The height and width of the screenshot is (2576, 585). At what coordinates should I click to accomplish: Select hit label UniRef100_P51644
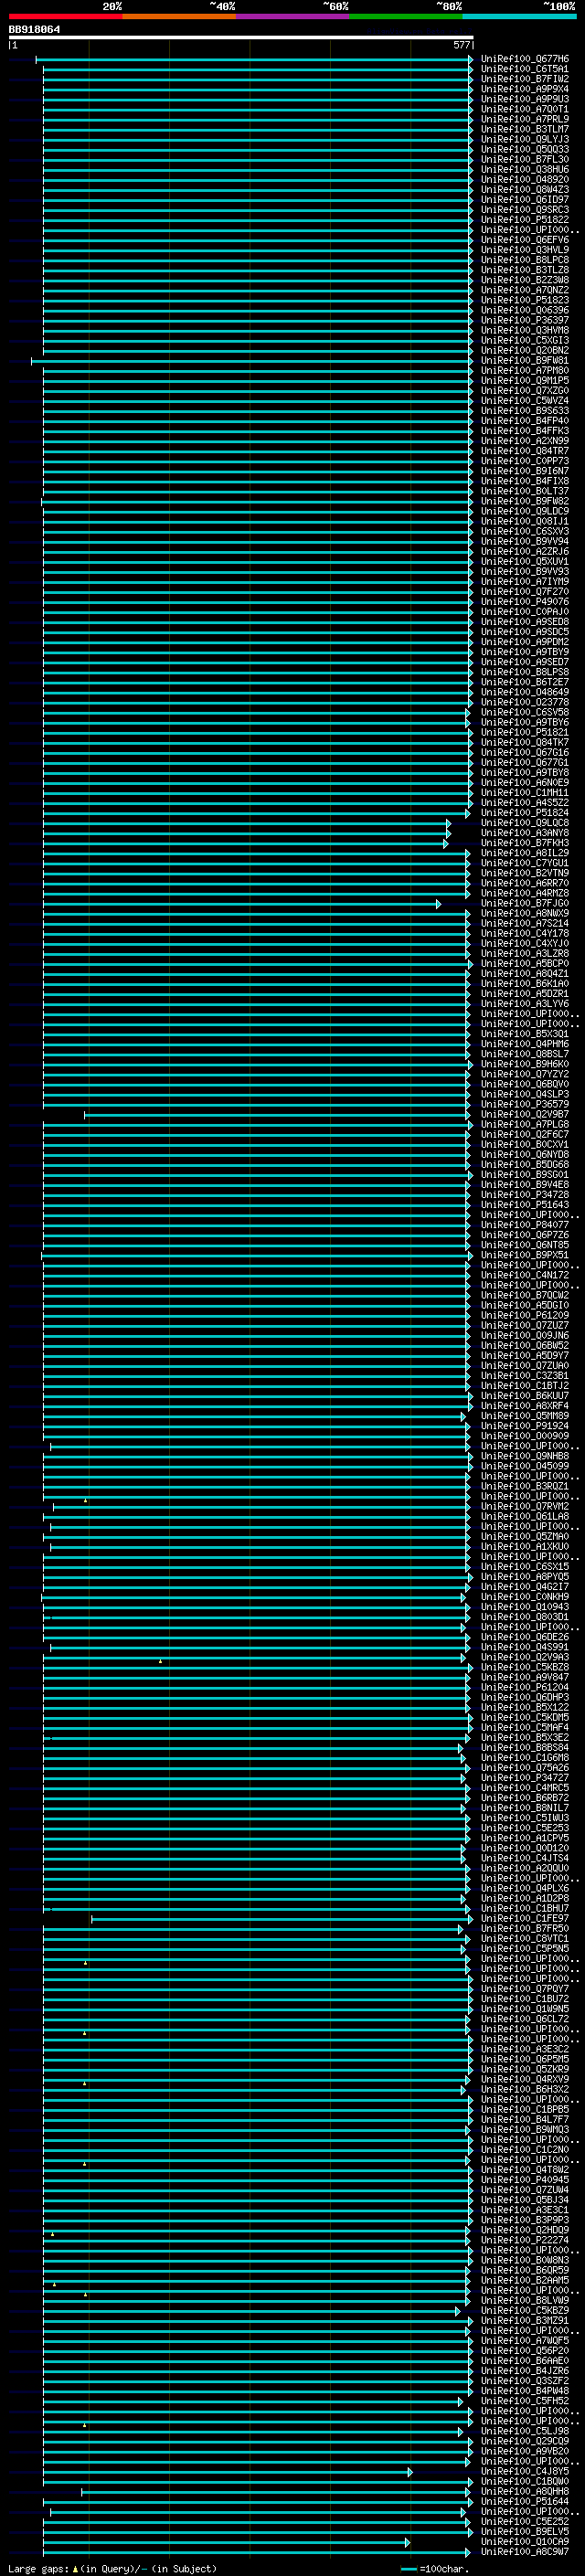tap(525, 2502)
